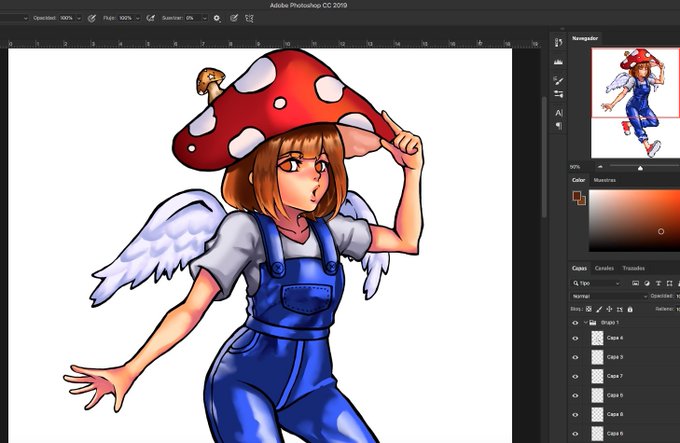
Task: Open symmetry paint butterfly icon
Action: (249, 18)
